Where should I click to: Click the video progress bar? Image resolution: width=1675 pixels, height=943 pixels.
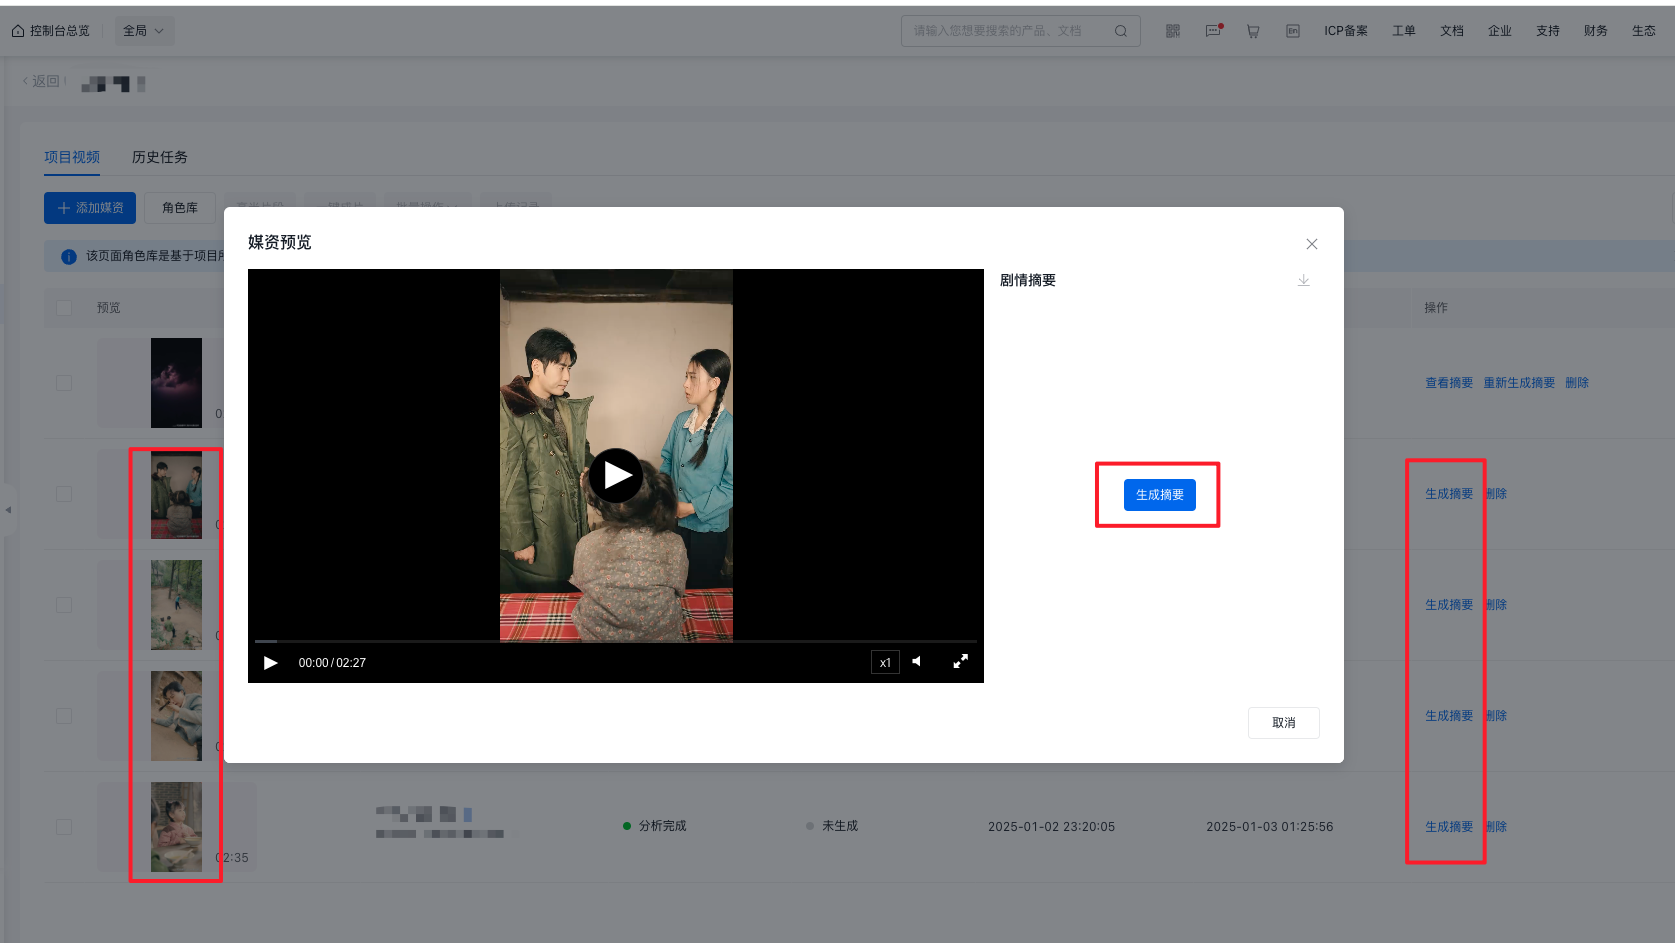616,641
